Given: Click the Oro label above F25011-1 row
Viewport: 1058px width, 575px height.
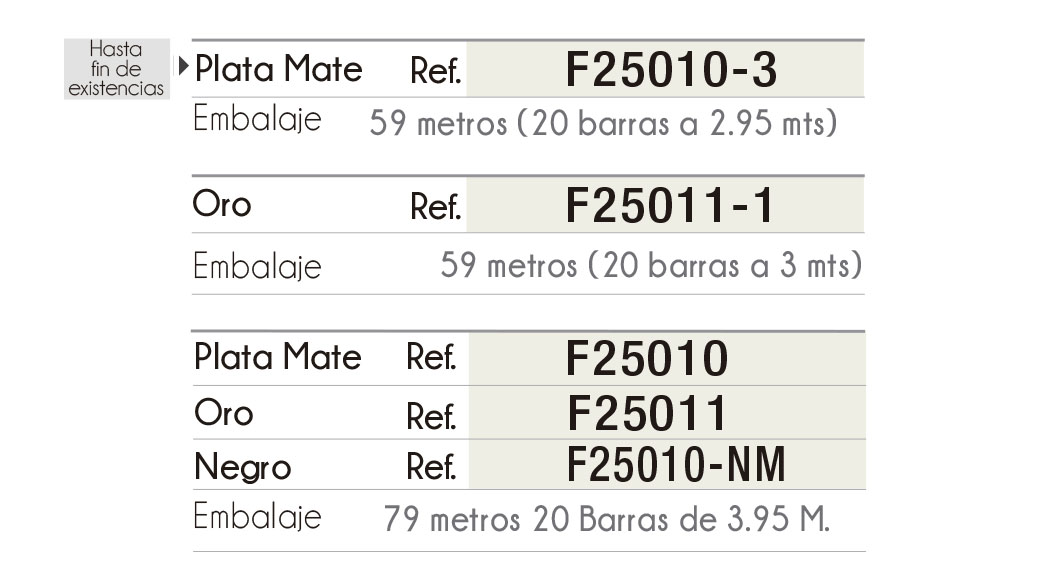Looking at the screenshot, I should [222, 204].
